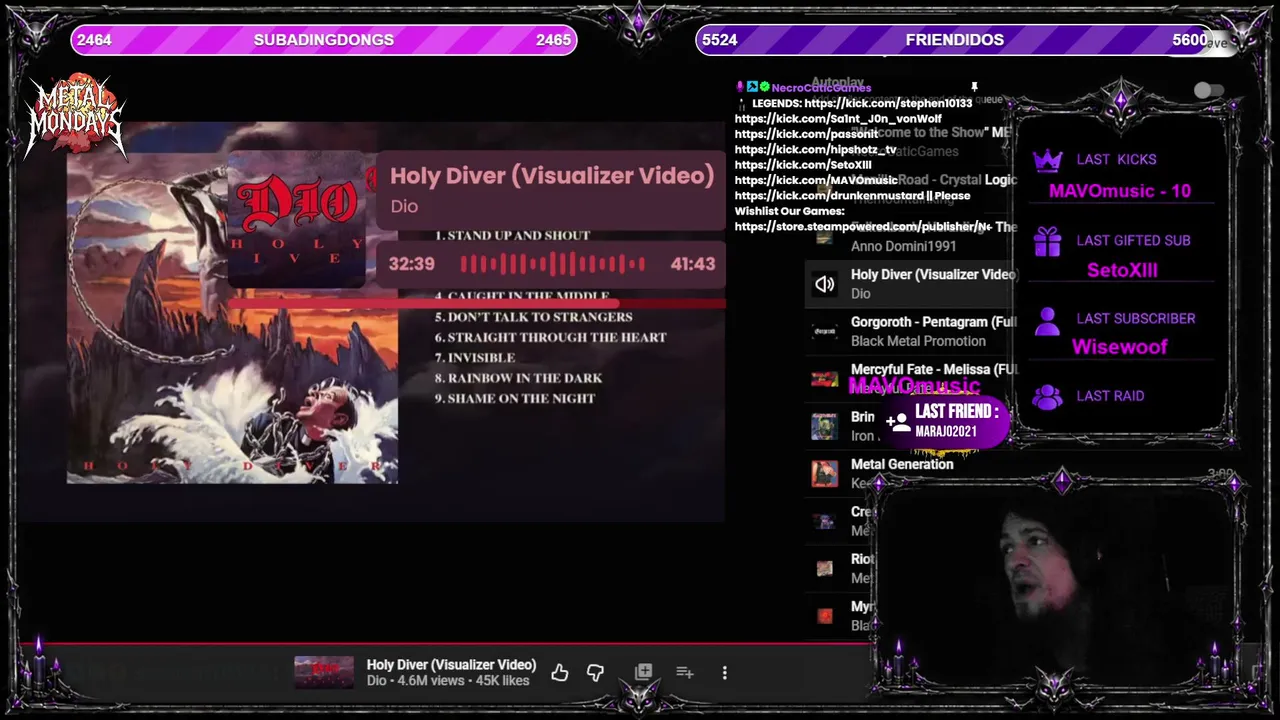Open the kick.com/Sa1nt_J0n_vonWolf chat link
The width and height of the screenshot is (1280, 720).
tap(838, 119)
